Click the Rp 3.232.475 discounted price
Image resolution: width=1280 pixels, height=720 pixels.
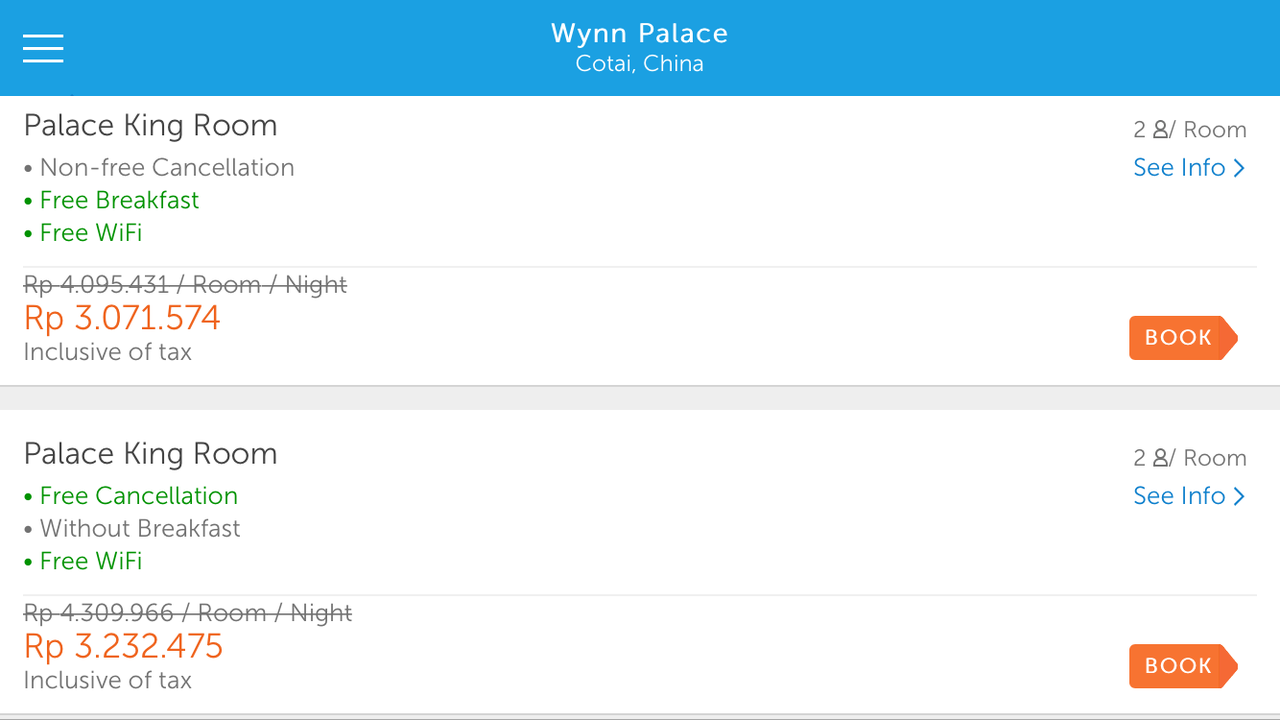coord(123,646)
